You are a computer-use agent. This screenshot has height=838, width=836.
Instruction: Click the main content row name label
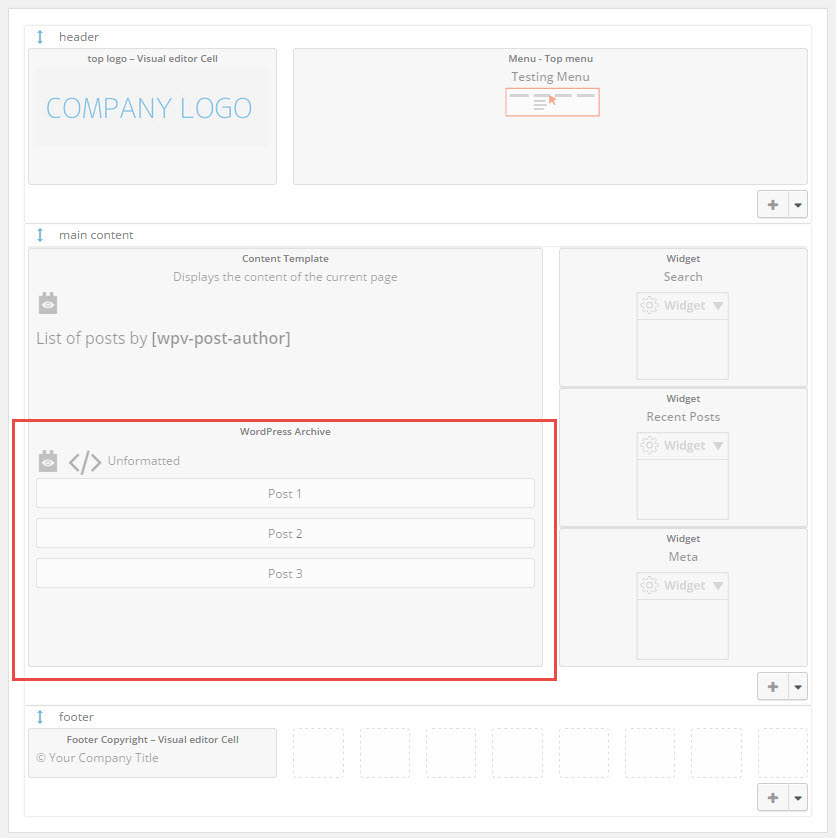point(96,235)
